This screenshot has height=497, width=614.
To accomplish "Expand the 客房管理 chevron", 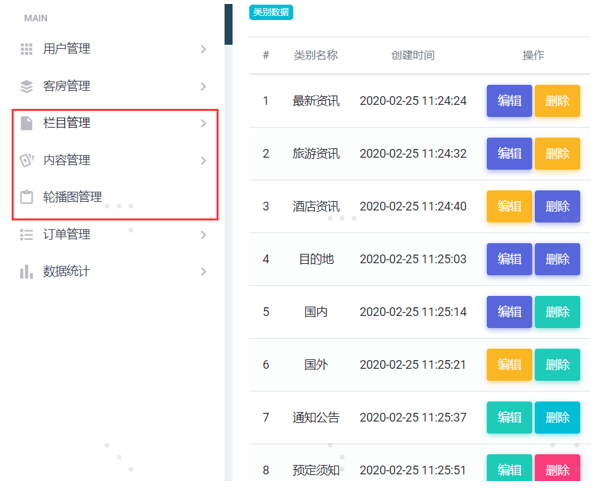I will (x=203, y=86).
